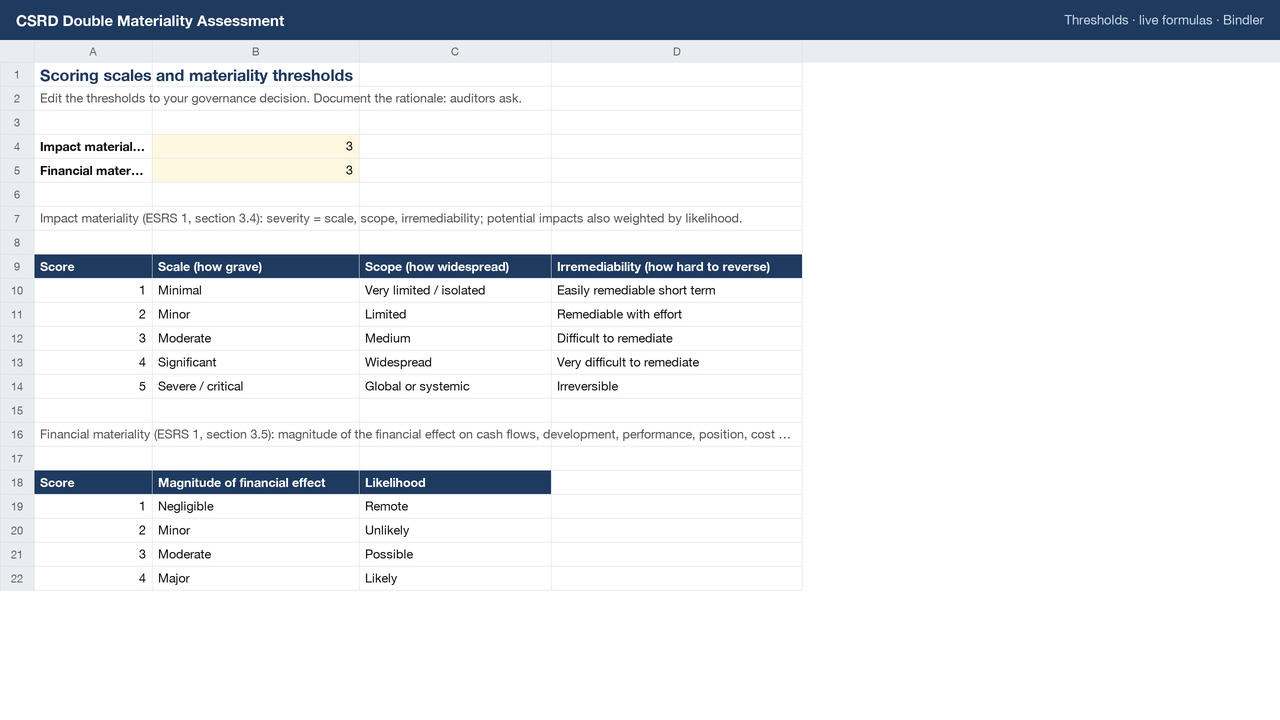Click the 'Scale (how grave)' header cell
This screenshot has height=720, width=1280.
(x=256, y=267)
